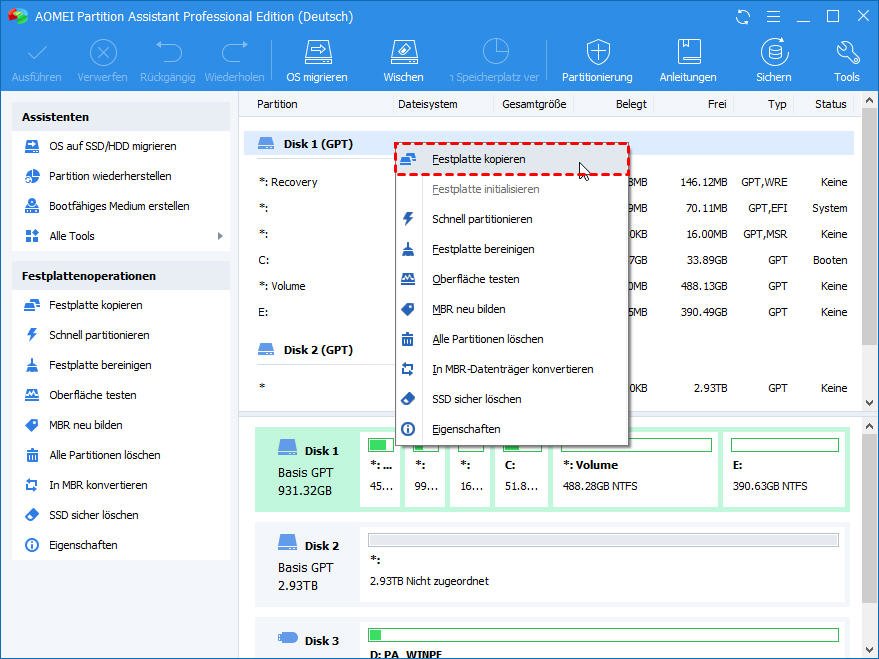Choose Schnell partitionieren in context menu
879x659 pixels.
(x=512, y=219)
